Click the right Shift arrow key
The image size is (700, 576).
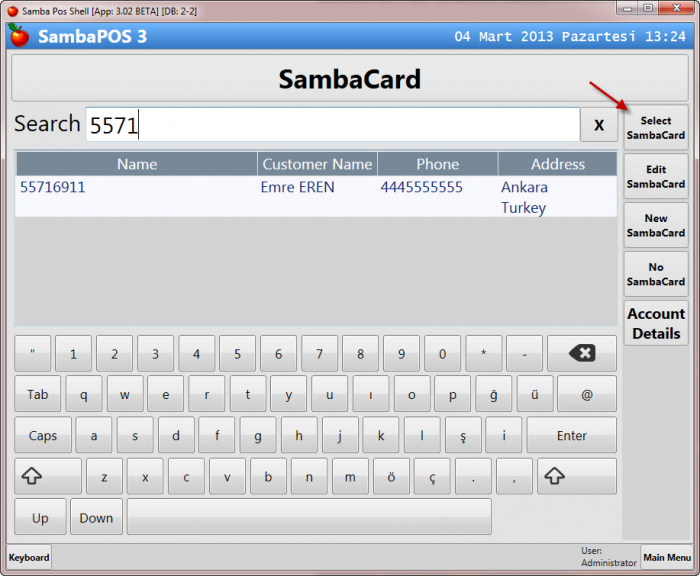pos(576,477)
